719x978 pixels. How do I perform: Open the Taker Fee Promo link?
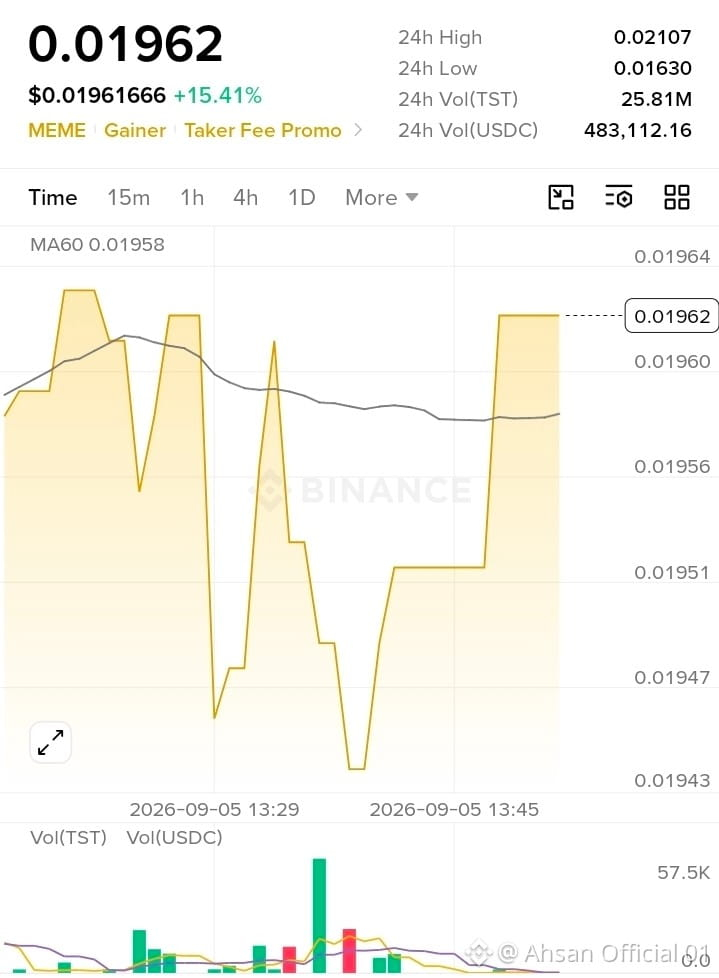tap(263, 130)
